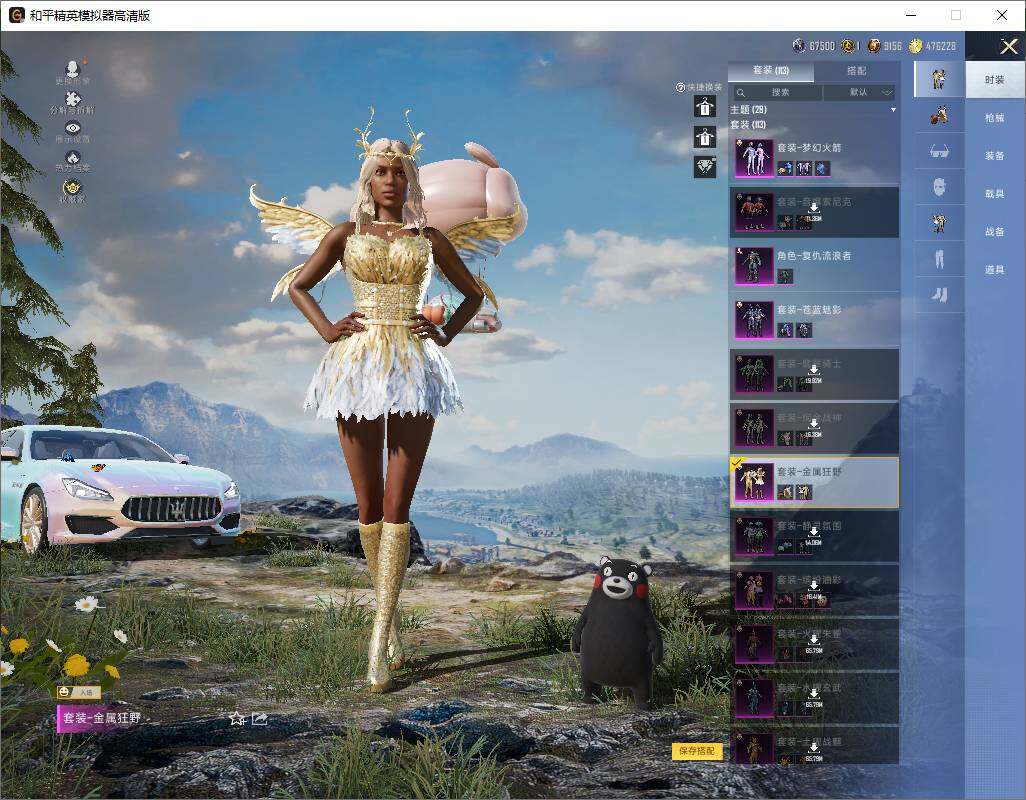Select the 套装-梦幻火箭 outfit row
The image size is (1026, 800).
coord(814,158)
